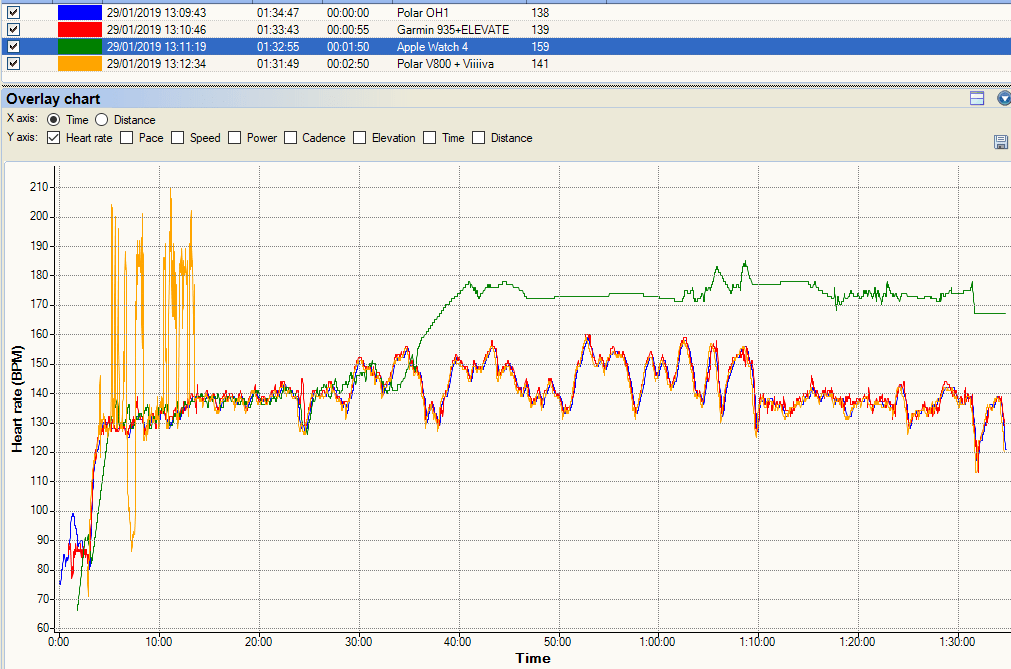Toggle the Heart rate Y axis checkbox
Image resolution: width=1011 pixels, height=669 pixels.
coord(54,138)
